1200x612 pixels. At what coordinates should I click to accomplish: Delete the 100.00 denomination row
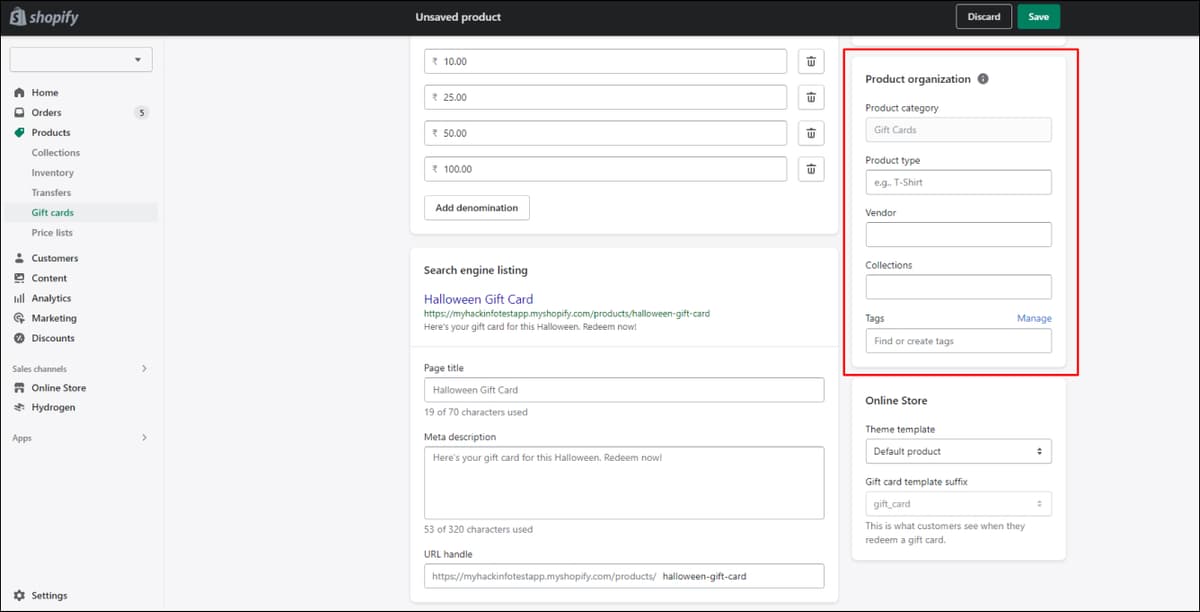pyautogui.click(x=810, y=169)
